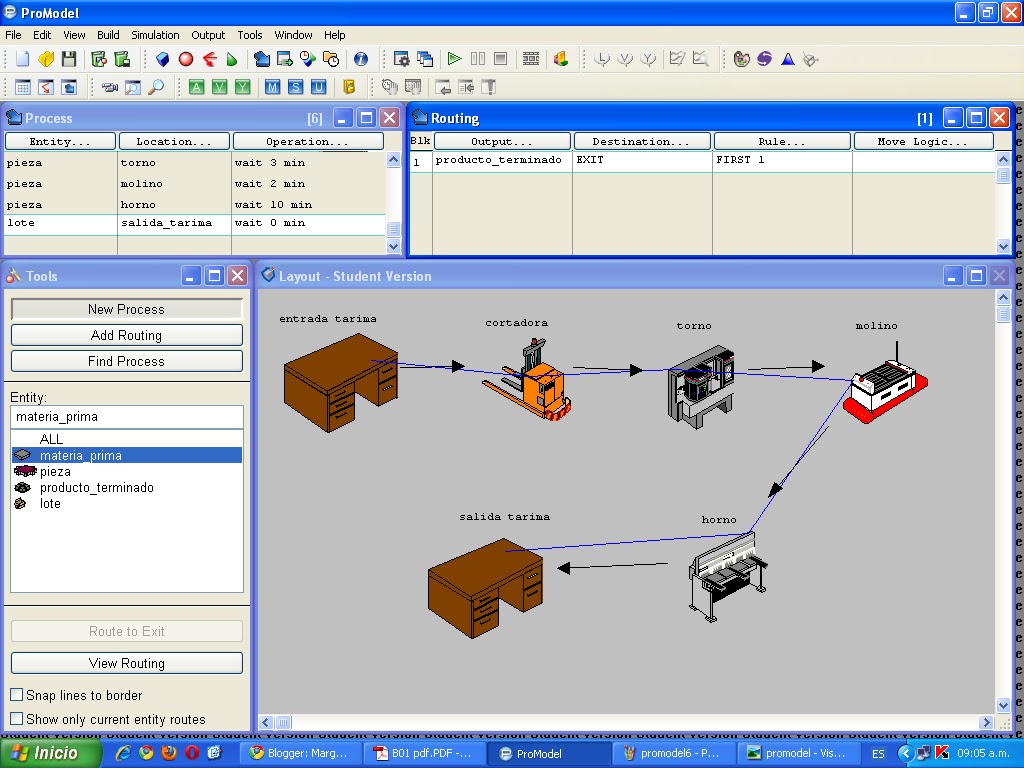Open the Rule dropdown in the Routing window
The height and width of the screenshot is (768, 1024).
pos(781,140)
